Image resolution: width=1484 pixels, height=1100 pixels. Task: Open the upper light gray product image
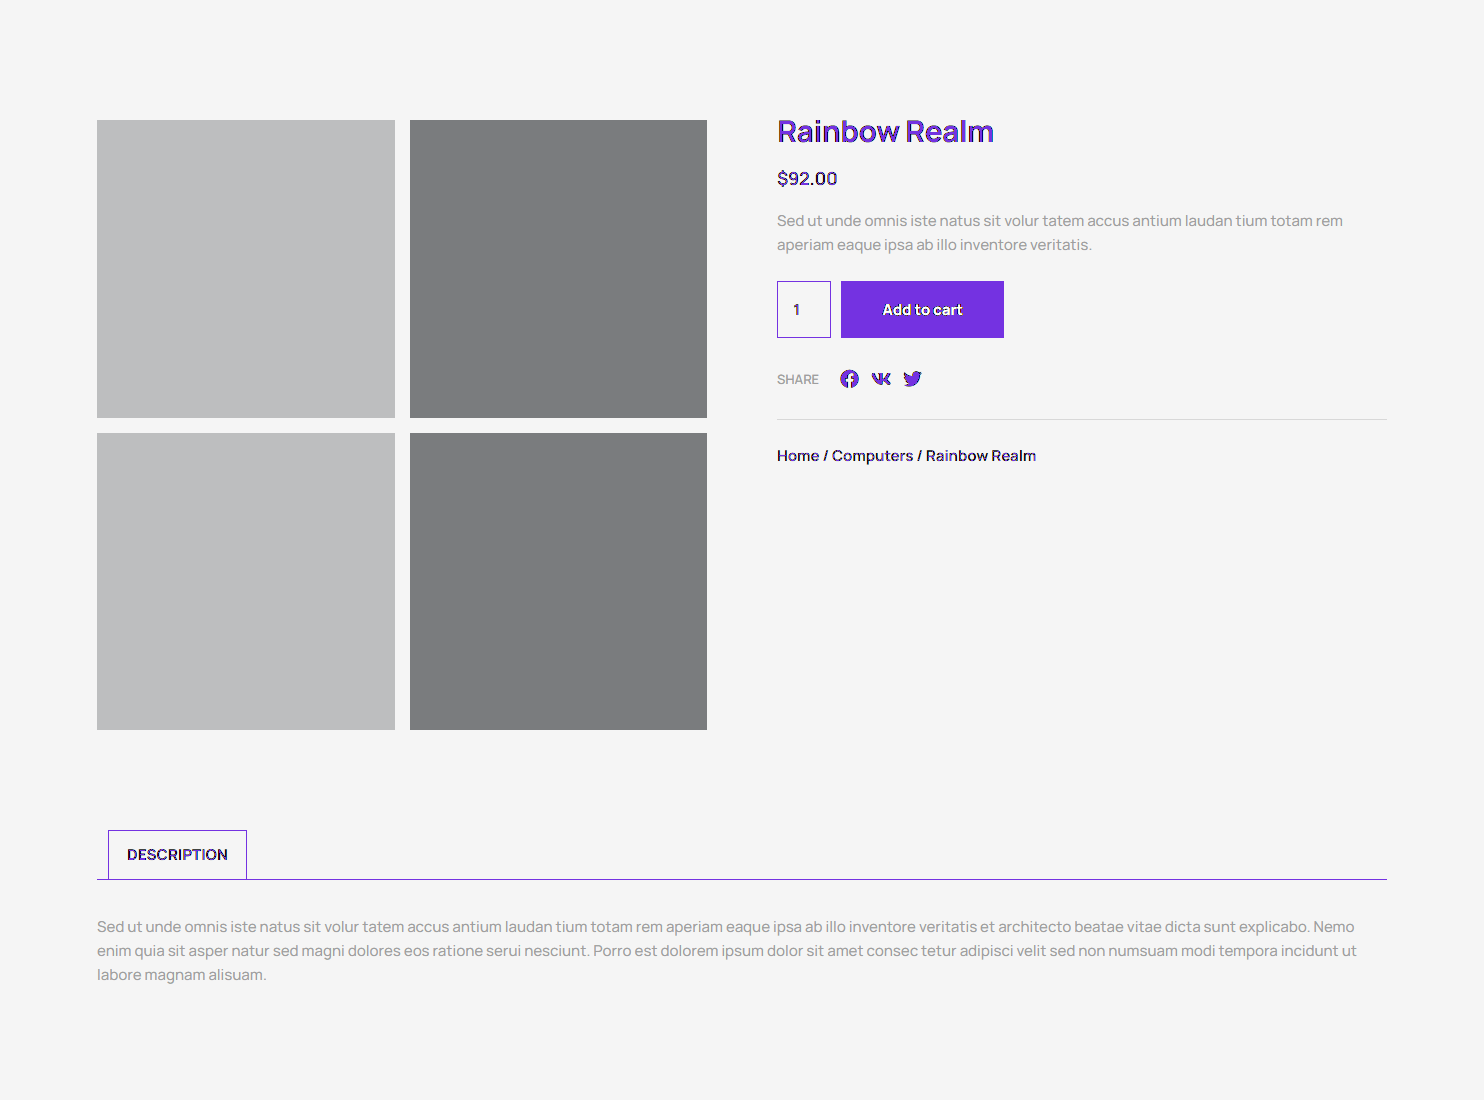[x=246, y=269]
